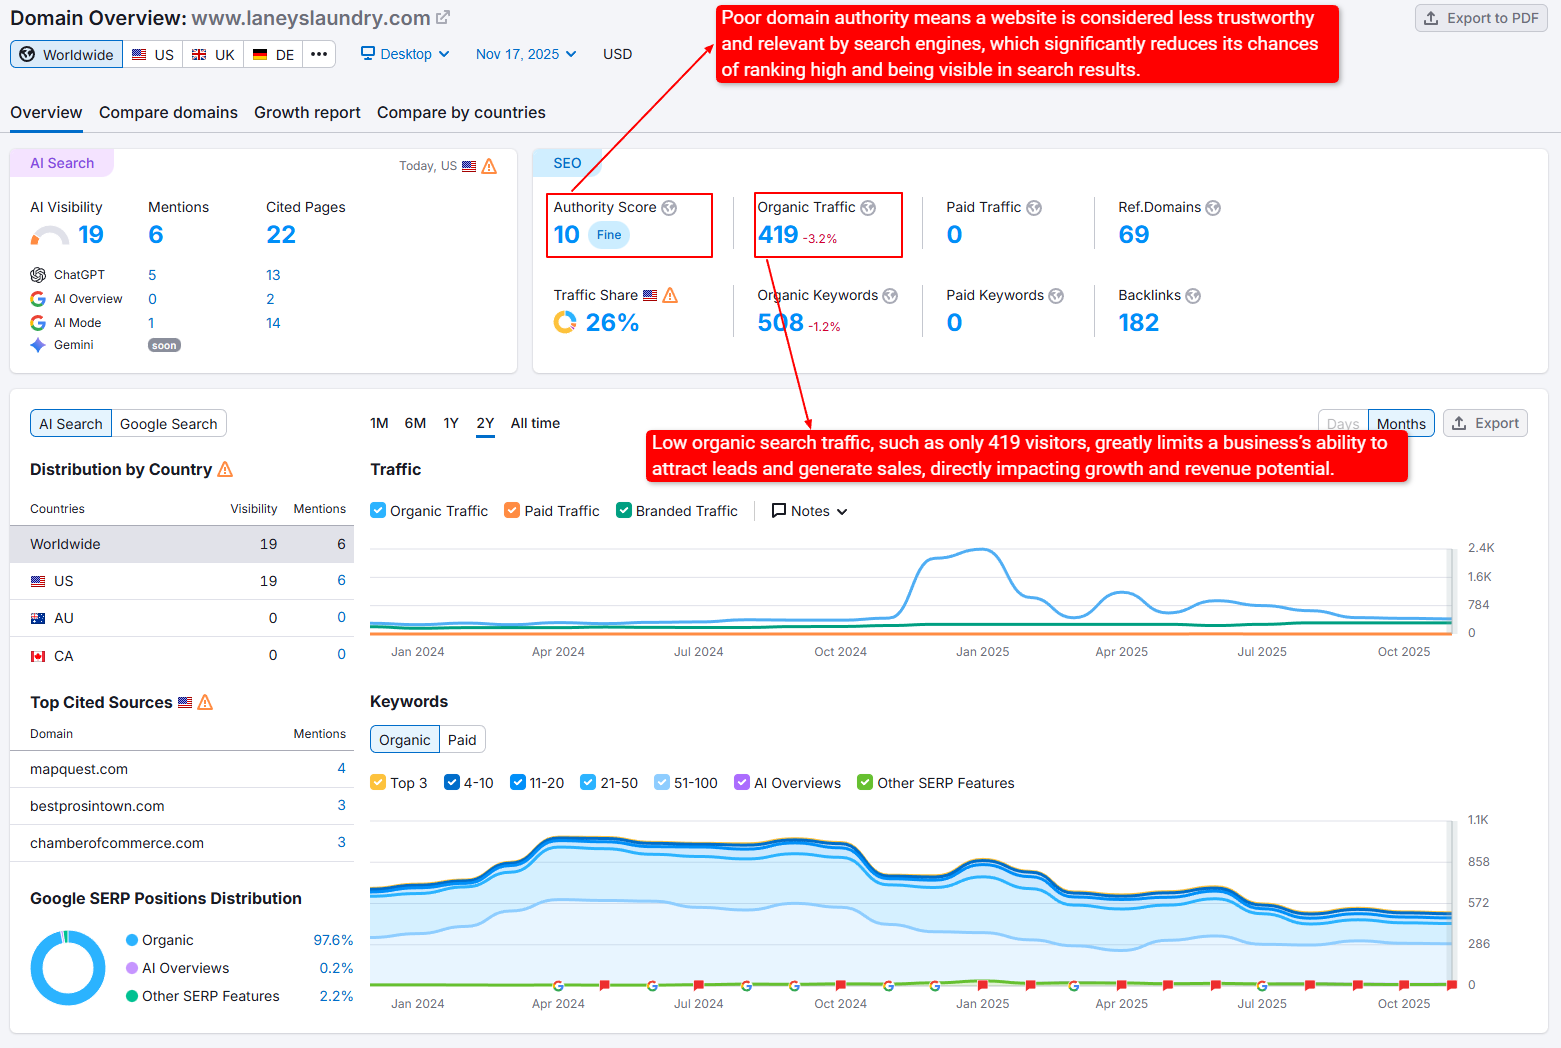Click the Ref.Domains info globe icon
The width and height of the screenshot is (1561, 1048).
pyautogui.click(x=1213, y=208)
